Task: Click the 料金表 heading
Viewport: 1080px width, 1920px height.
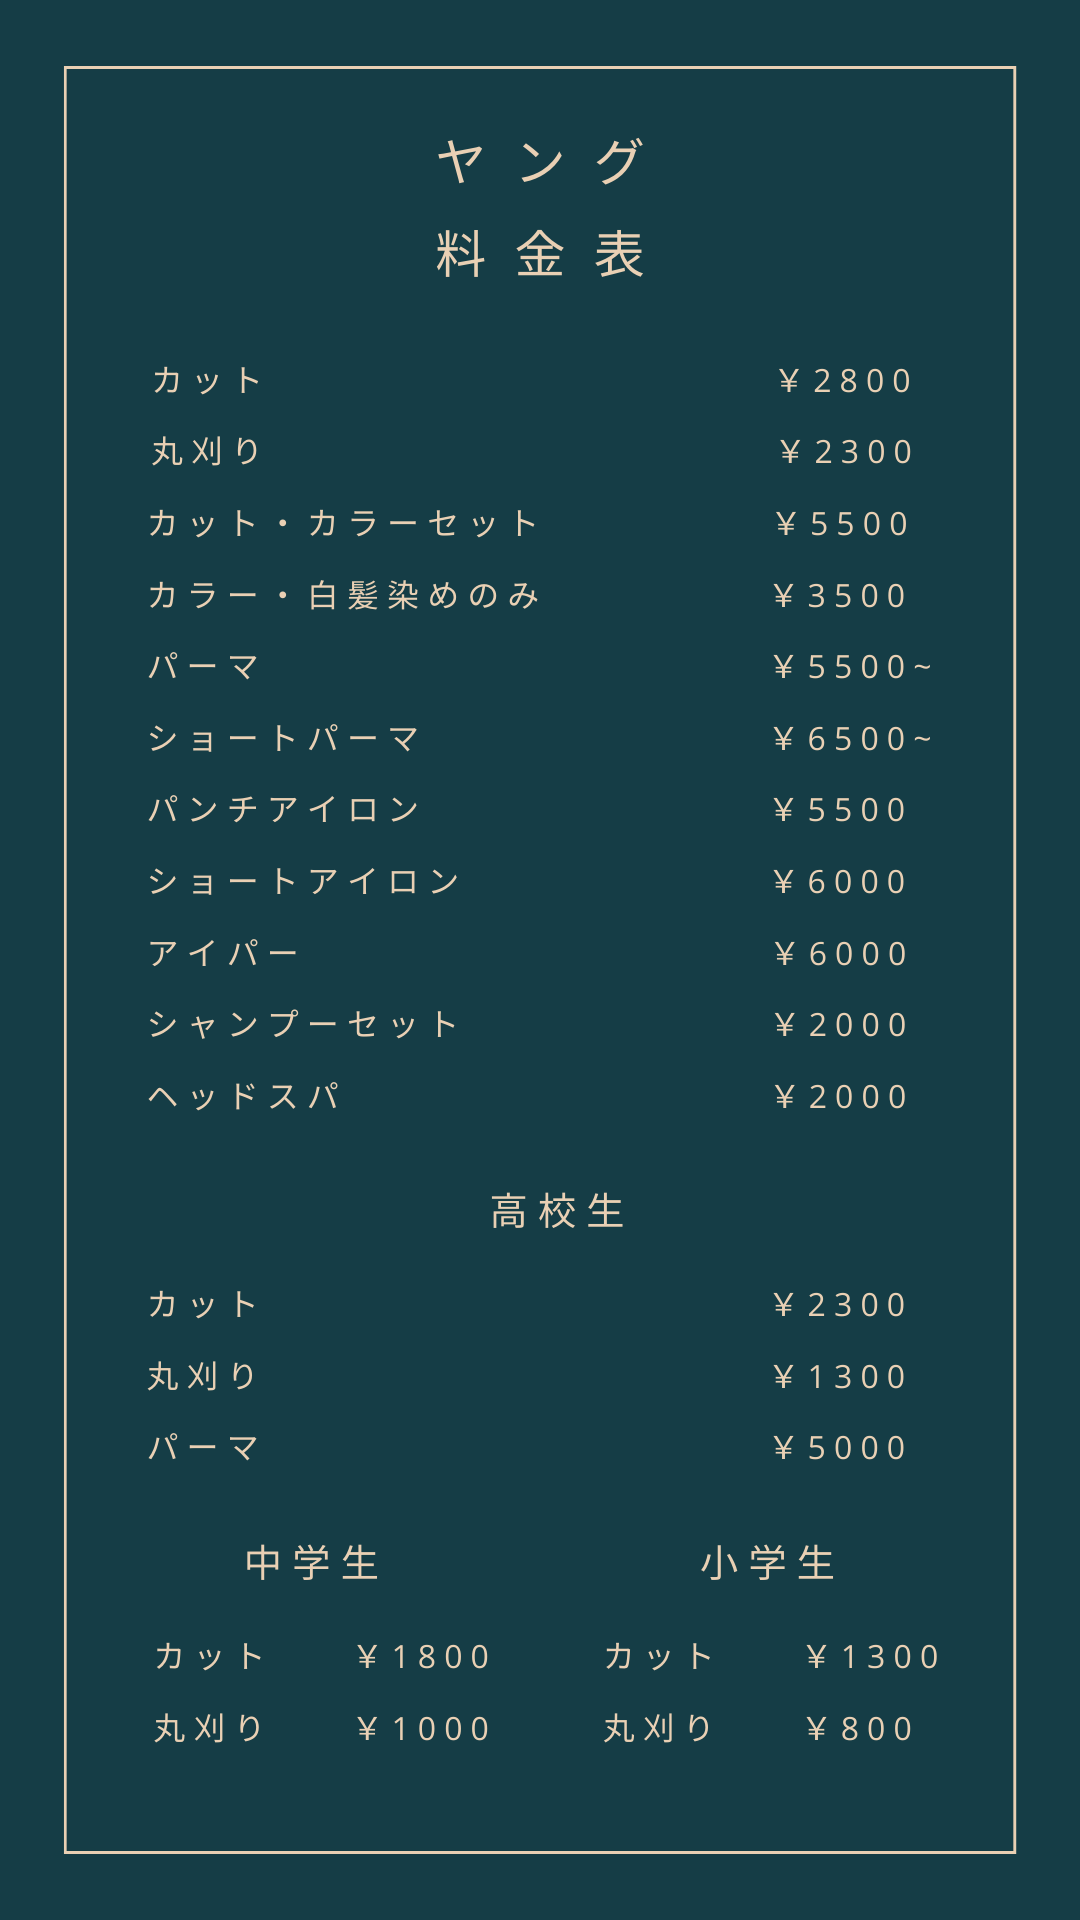Action: (x=540, y=254)
